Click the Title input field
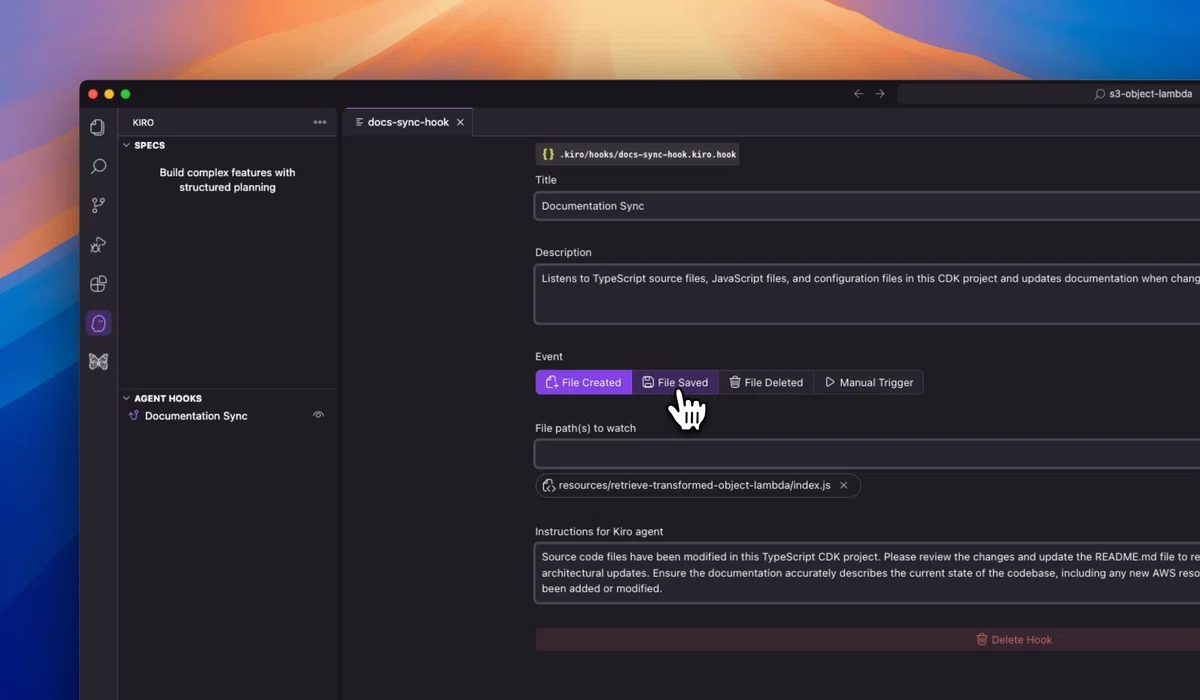 click(867, 206)
